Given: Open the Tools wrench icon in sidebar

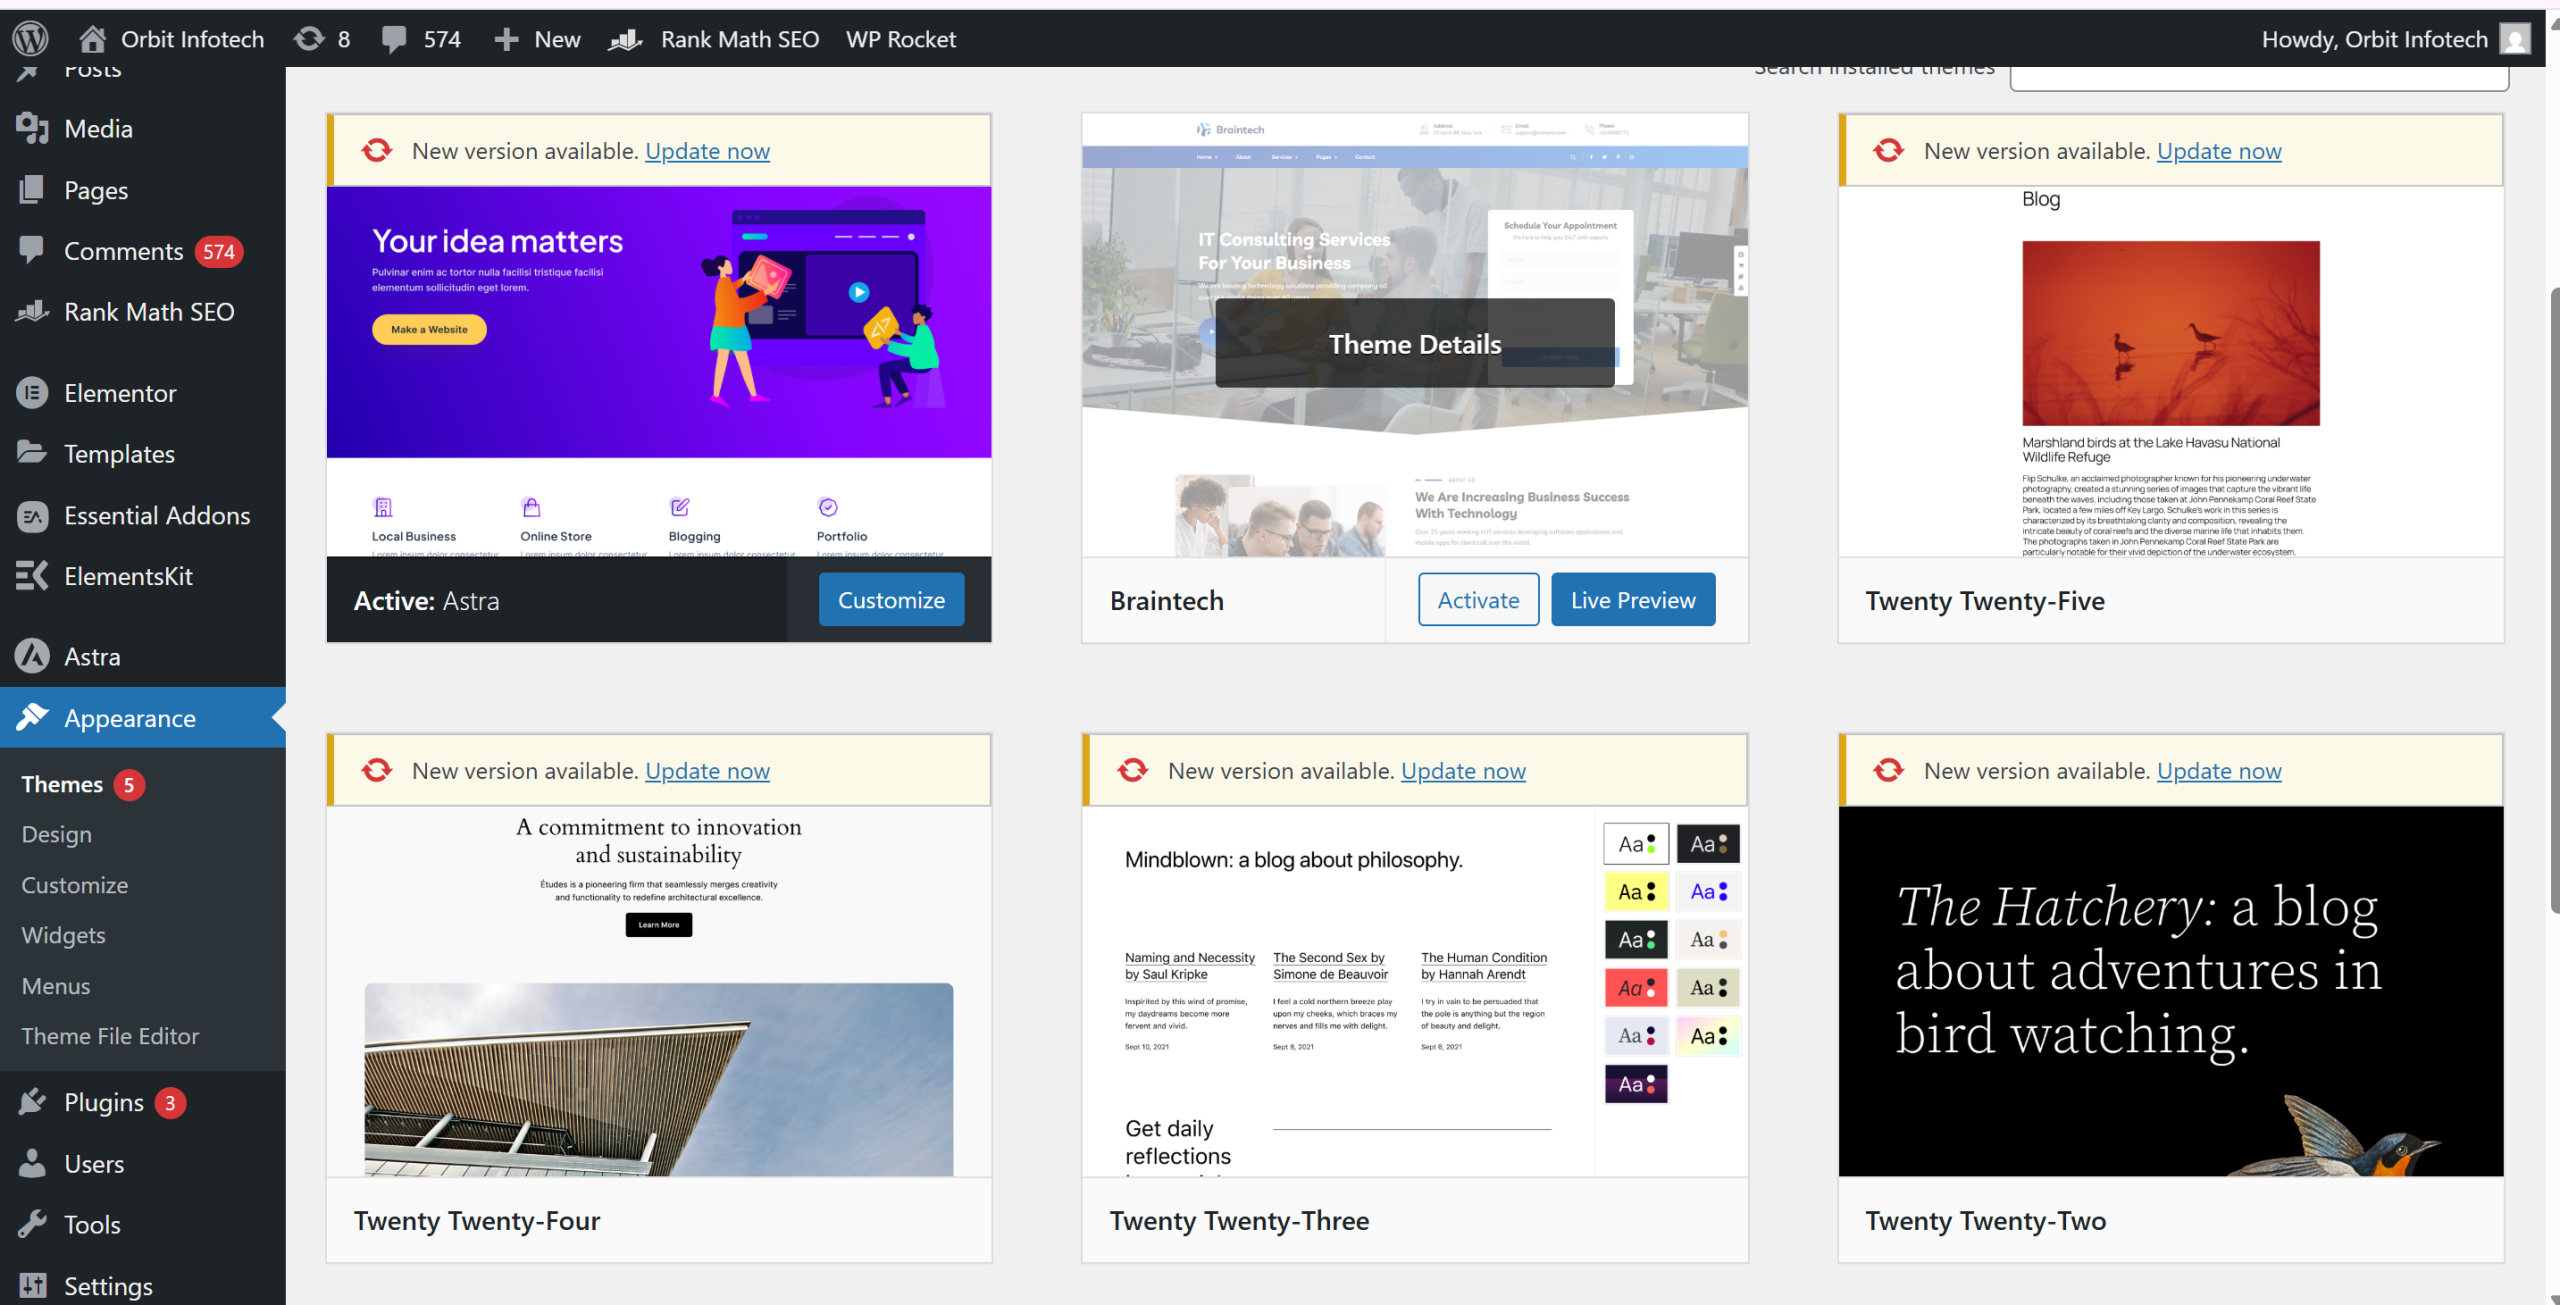Looking at the screenshot, I should coord(33,1223).
